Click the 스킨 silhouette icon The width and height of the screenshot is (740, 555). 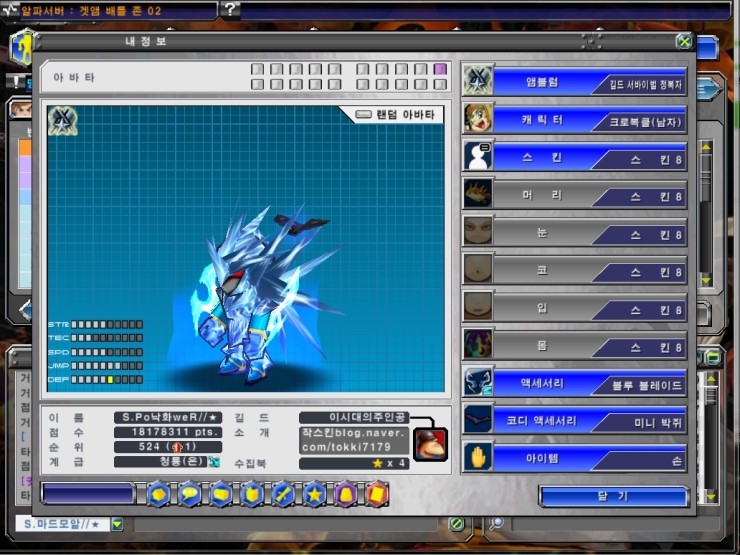[x=478, y=155]
